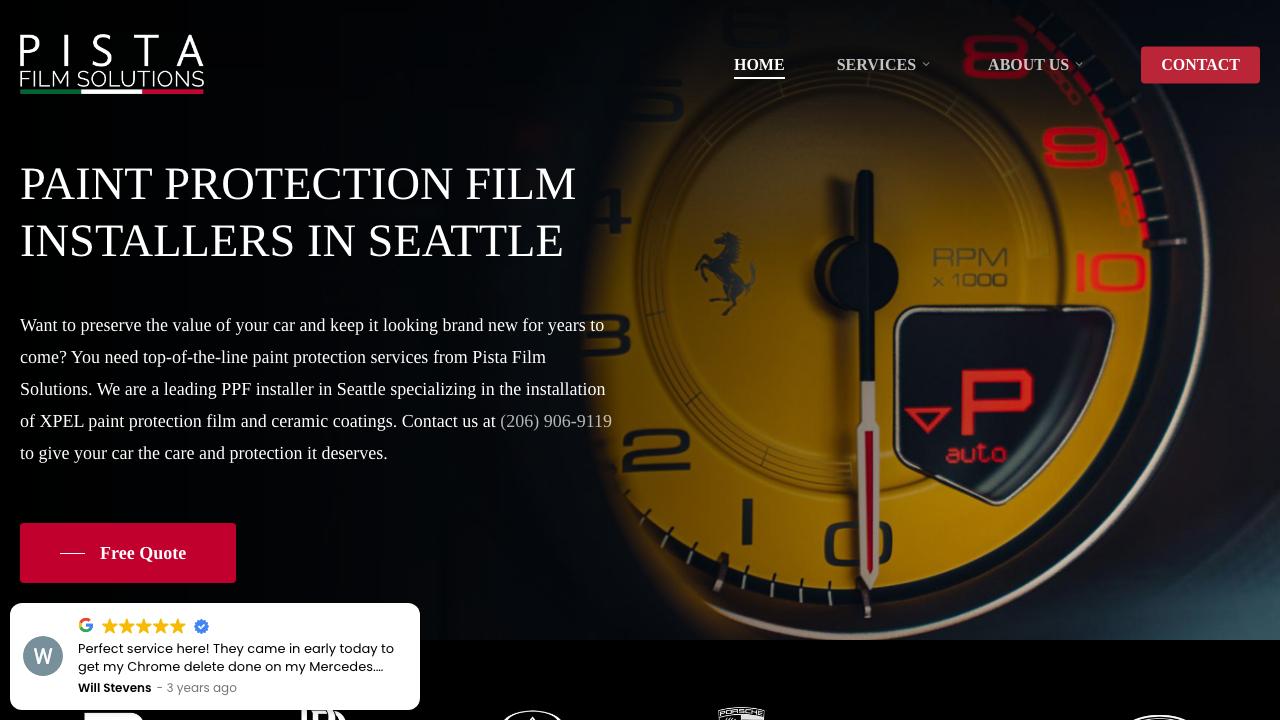Click the W reviewer avatar
Image resolution: width=1280 pixels, height=720 pixels.
tap(43, 656)
